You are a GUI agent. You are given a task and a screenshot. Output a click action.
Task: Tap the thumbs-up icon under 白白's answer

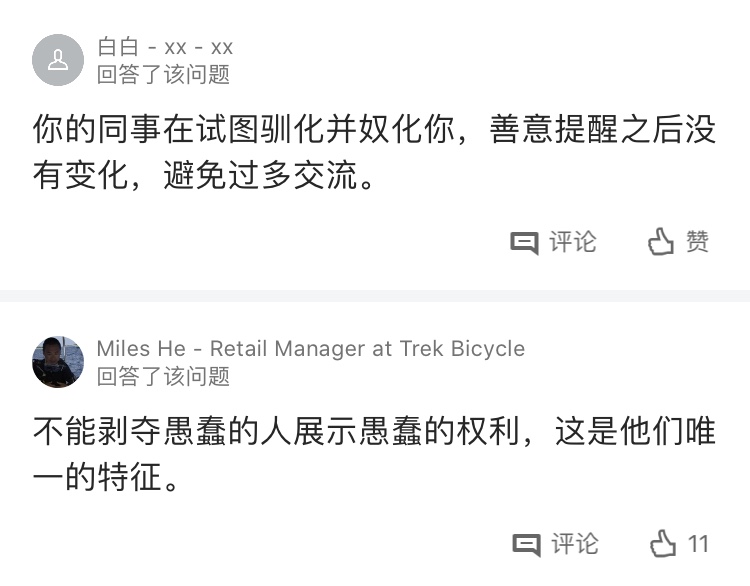[x=661, y=241]
